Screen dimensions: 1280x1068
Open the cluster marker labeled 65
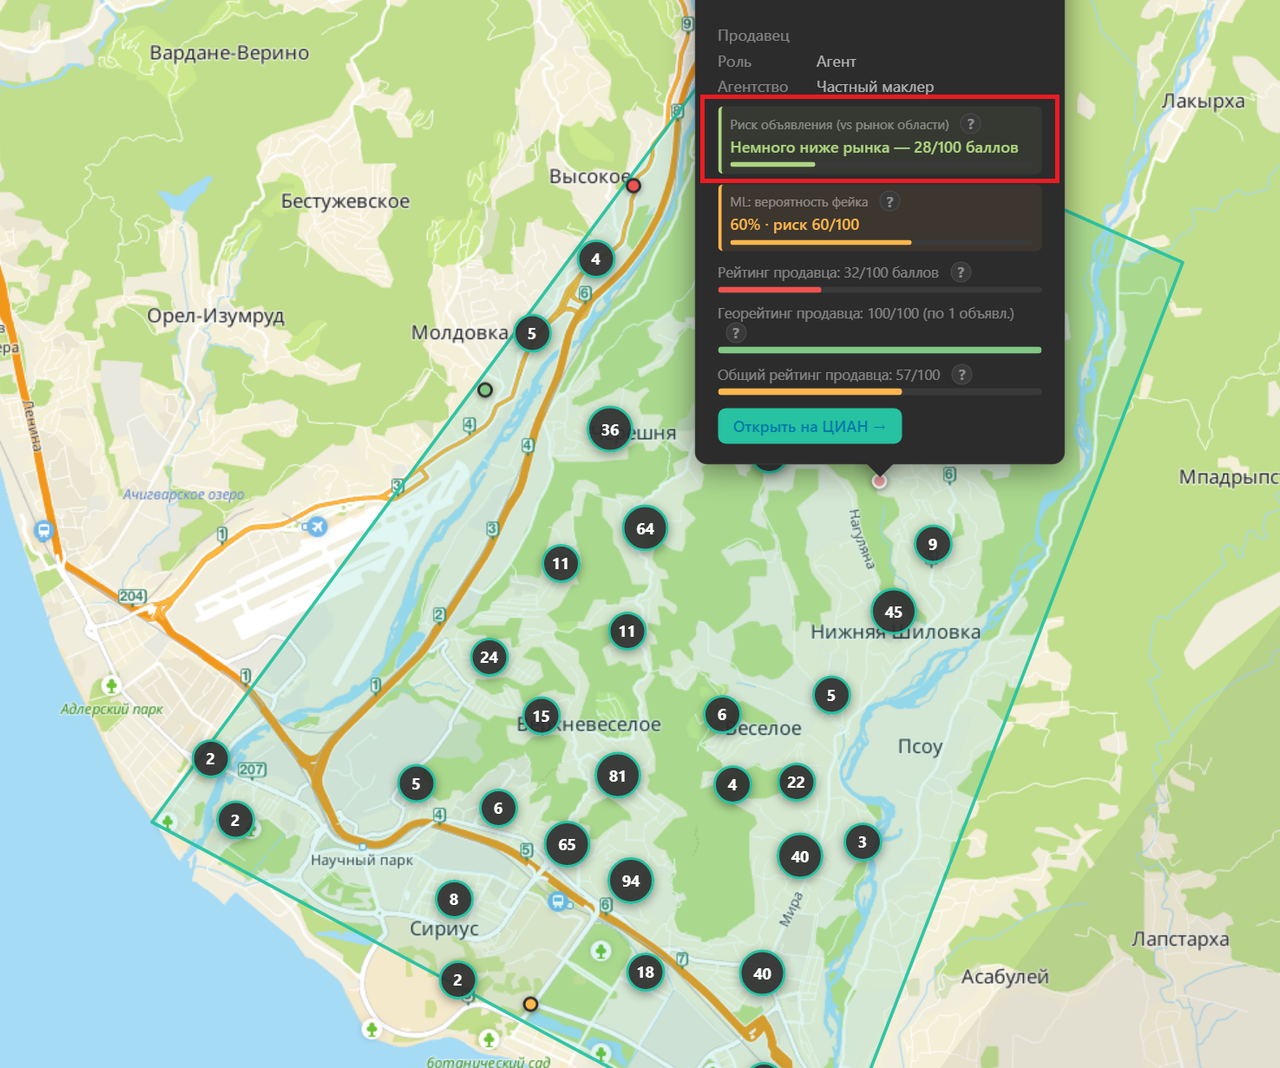pyautogui.click(x=567, y=844)
